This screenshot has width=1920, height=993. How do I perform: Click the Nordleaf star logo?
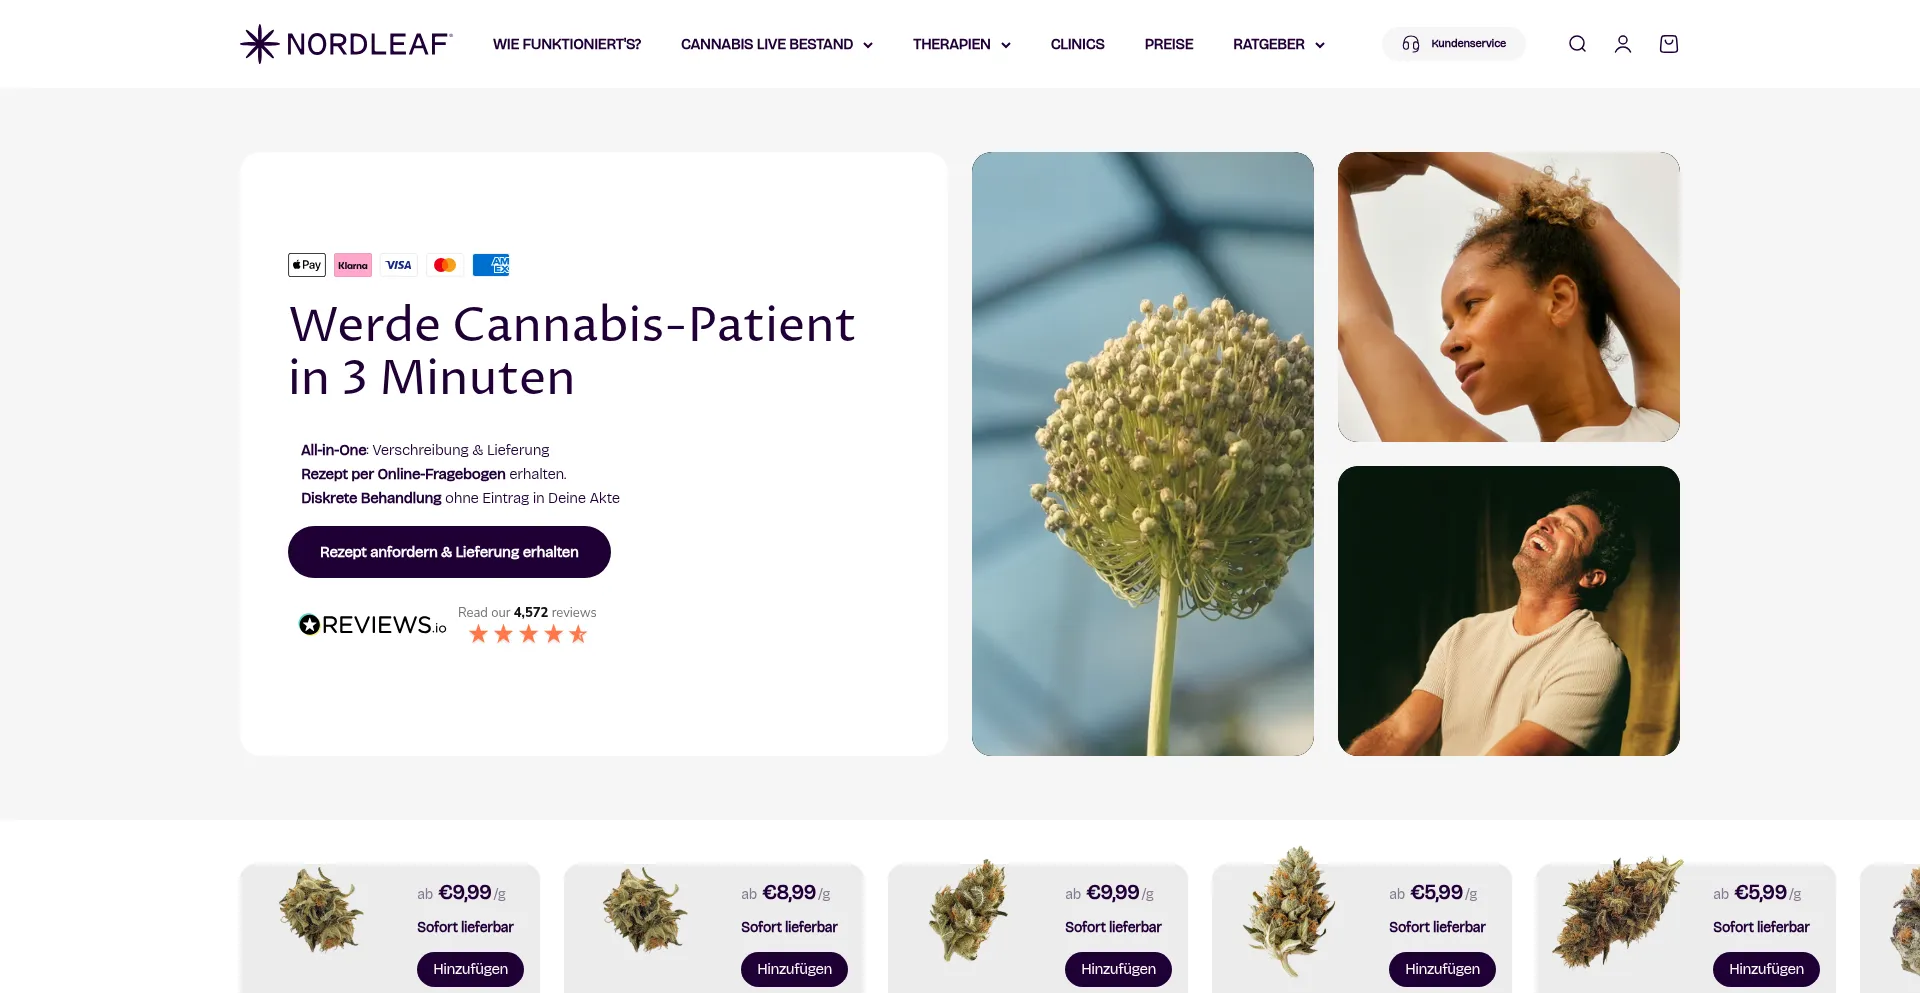259,44
